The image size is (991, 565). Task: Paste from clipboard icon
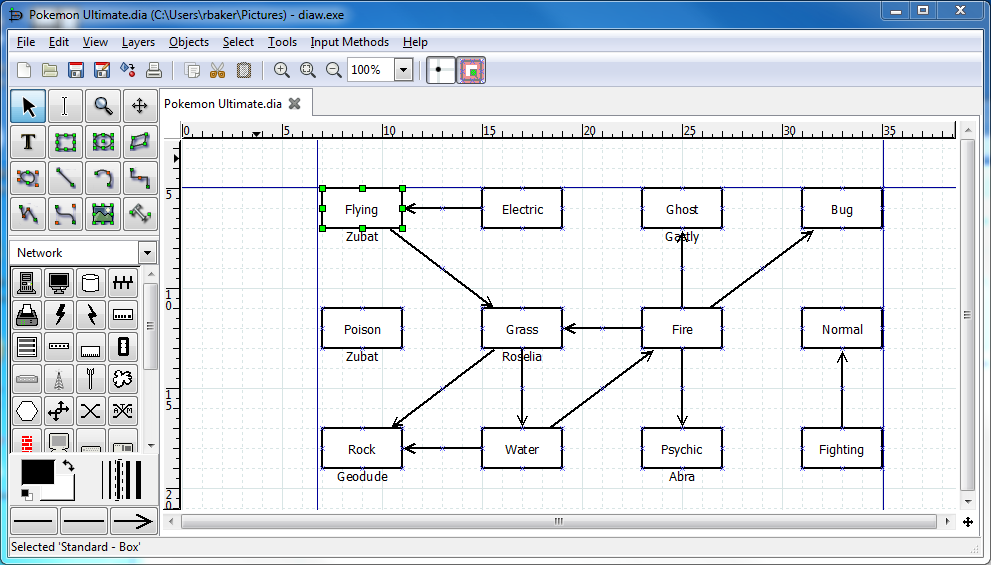coord(244,70)
